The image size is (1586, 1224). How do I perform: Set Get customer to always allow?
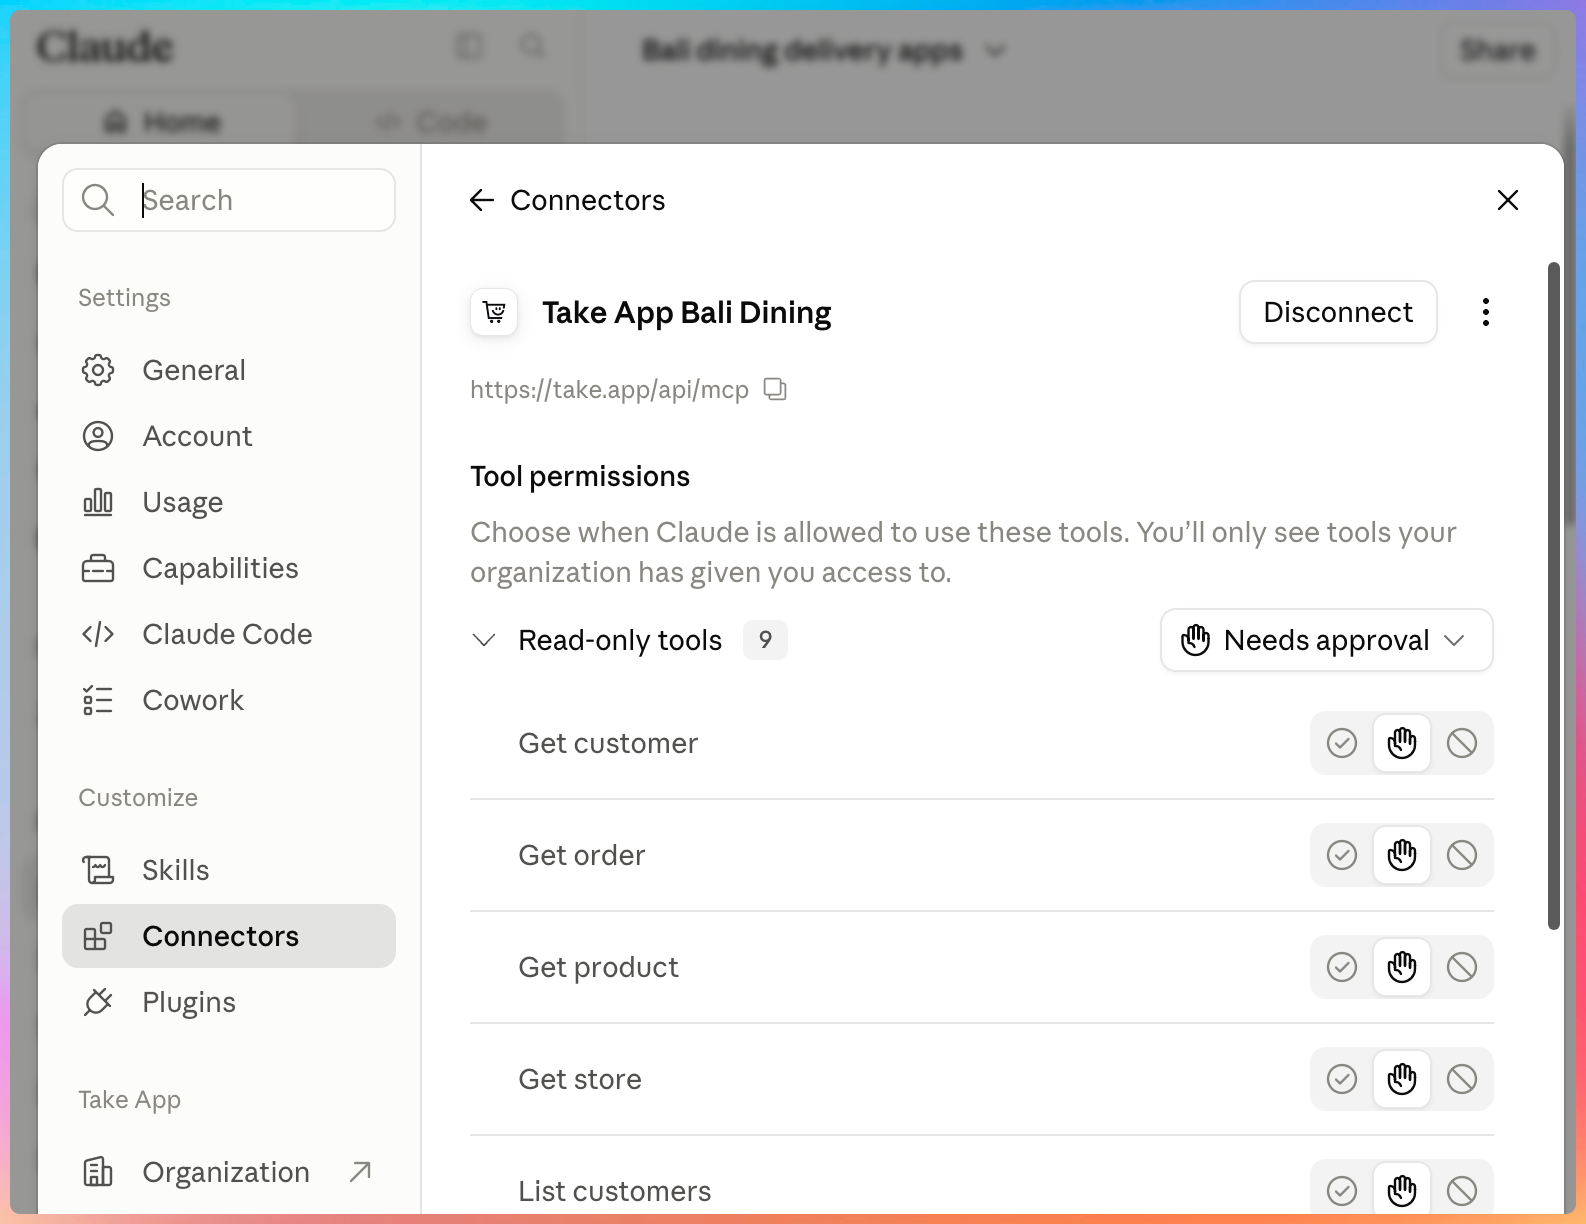click(1342, 743)
